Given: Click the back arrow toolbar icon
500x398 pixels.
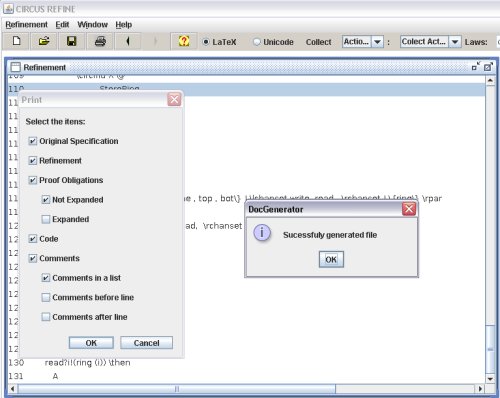Looking at the screenshot, I should click(128, 41).
